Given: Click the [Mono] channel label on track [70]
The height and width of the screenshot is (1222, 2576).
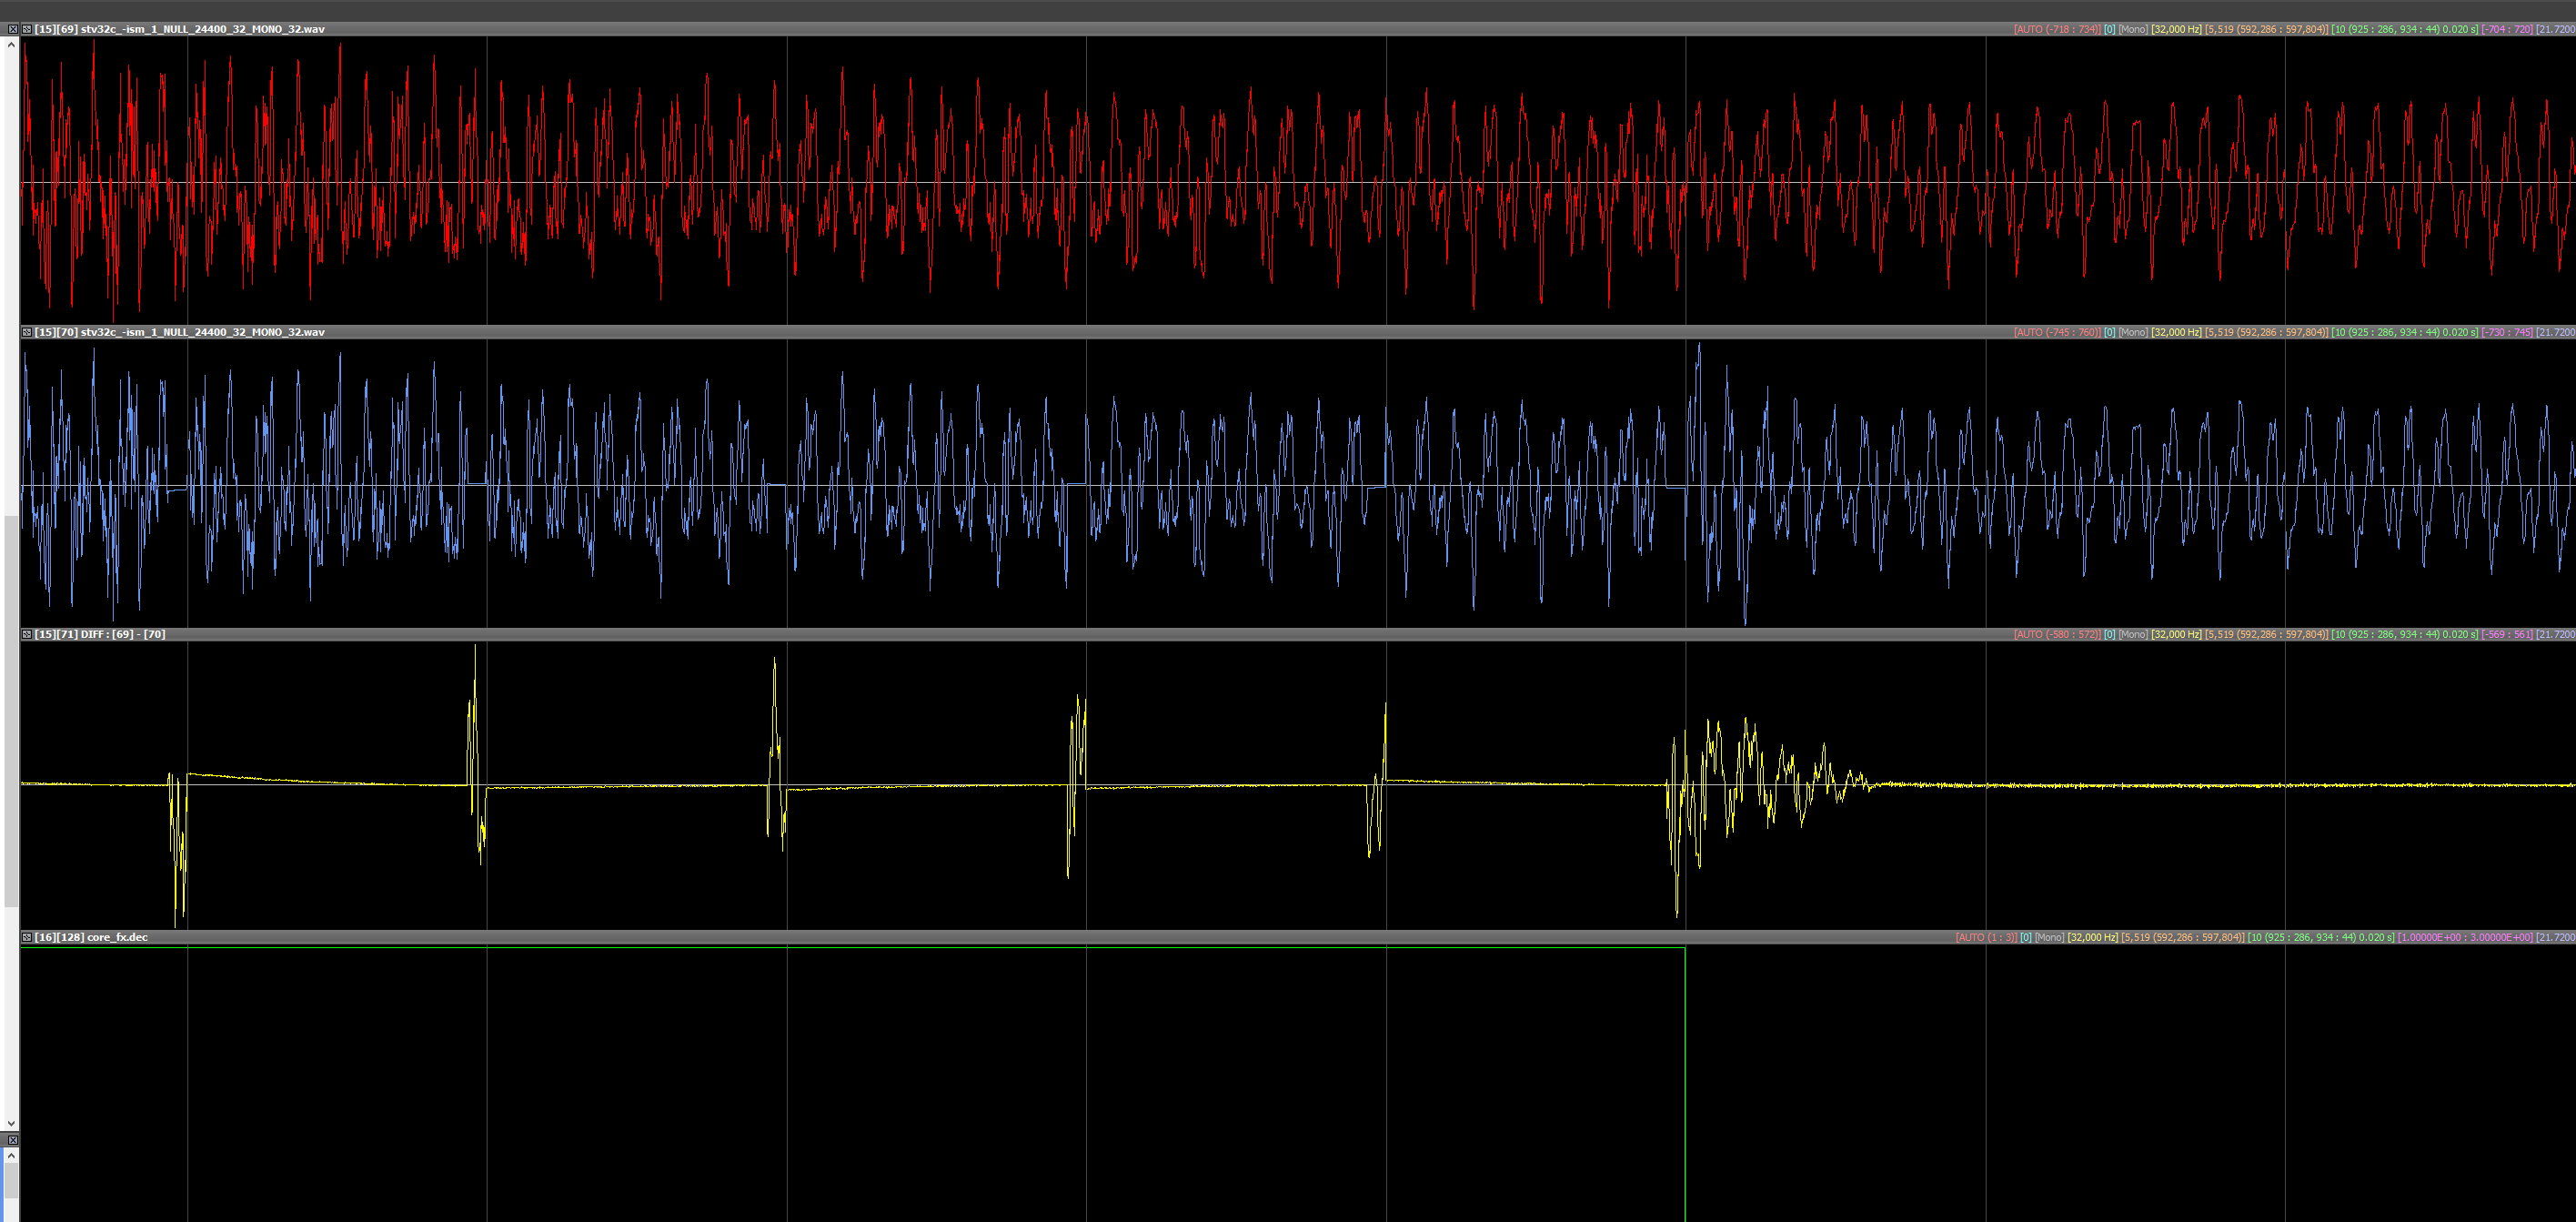Looking at the screenshot, I should (2132, 332).
